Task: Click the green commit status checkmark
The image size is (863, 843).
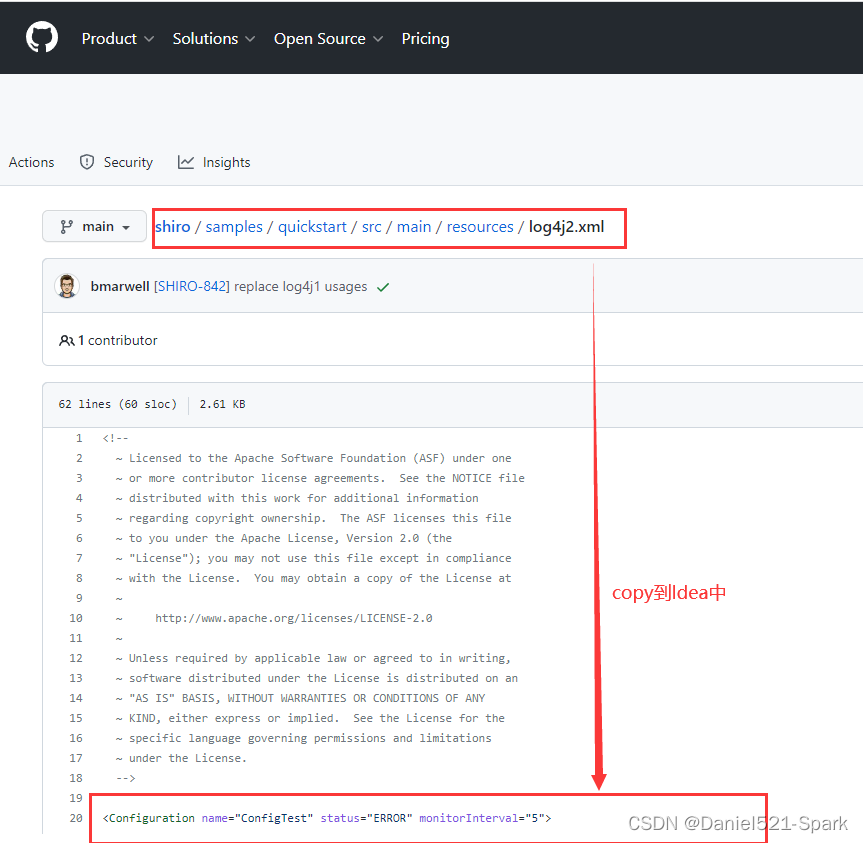Action: tap(383, 287)
